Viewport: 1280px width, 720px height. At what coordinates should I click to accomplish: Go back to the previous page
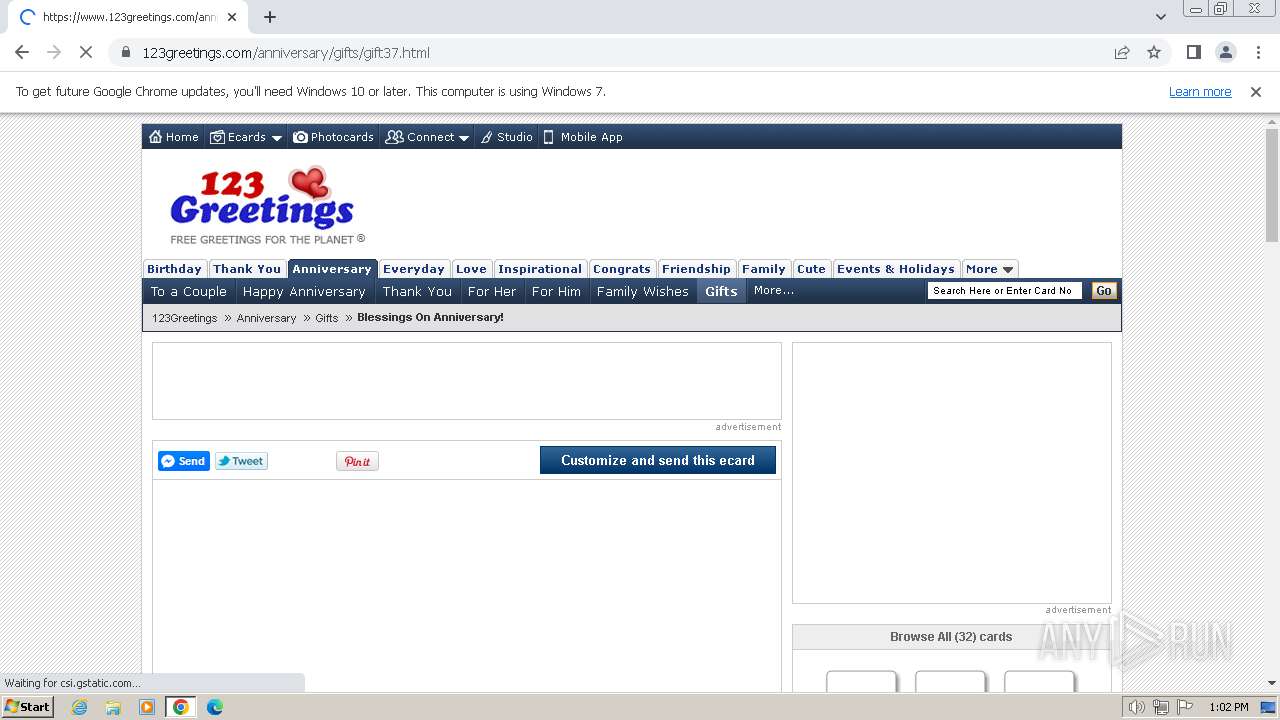point(22,52)
